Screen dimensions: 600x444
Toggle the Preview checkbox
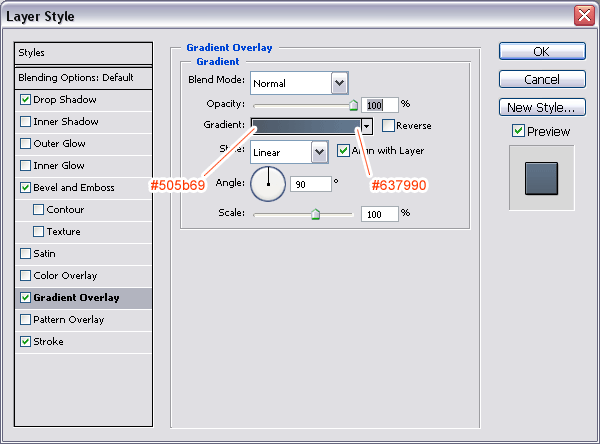[518, 131]
